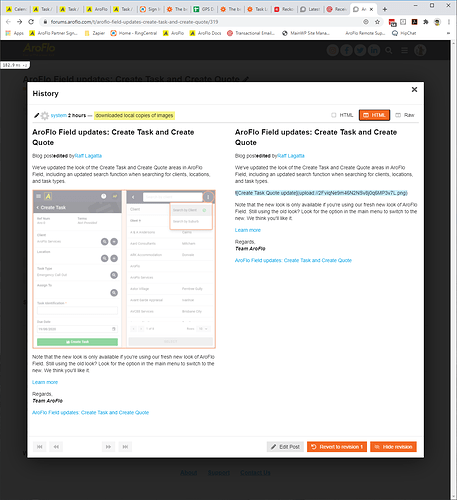The height and width of the screenshot is (500, 457).
Task: Open the left Learn more link
Action: coord(45,382)
